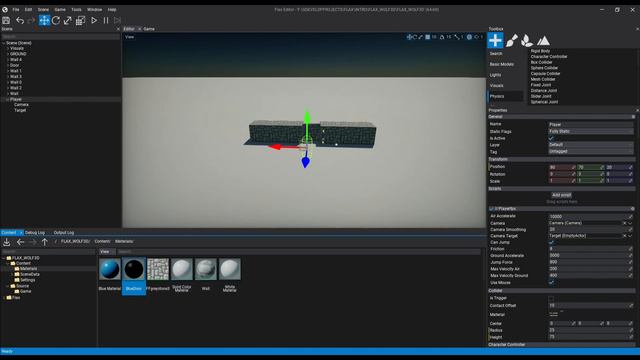Click the Redo arrow icon
This screenshot has height=360, width=640.
coord(31,20)
